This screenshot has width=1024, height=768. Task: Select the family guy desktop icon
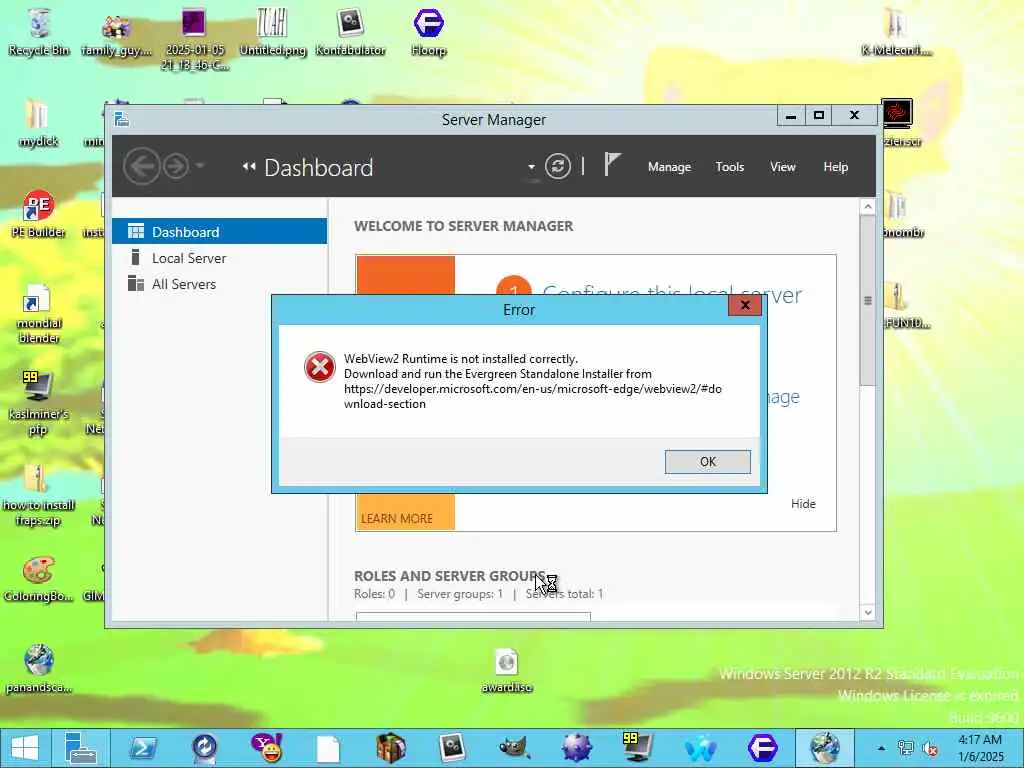116,34
